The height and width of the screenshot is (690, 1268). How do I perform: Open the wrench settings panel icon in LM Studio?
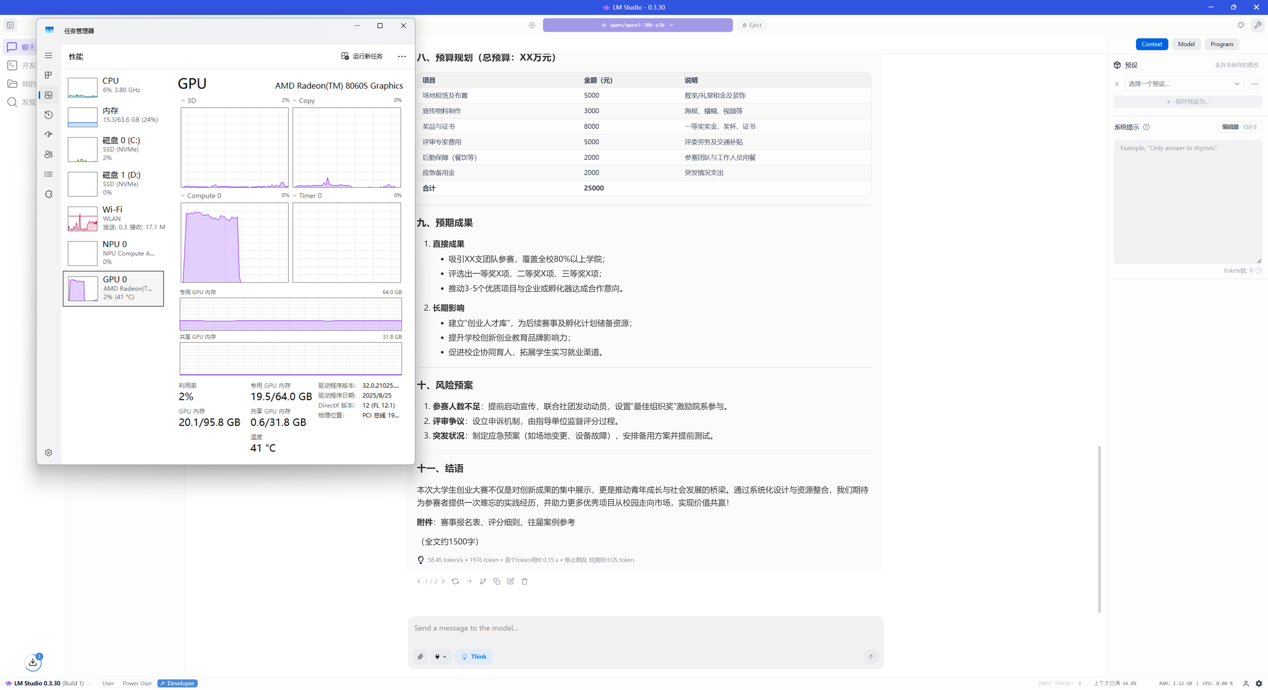pyautogui.click(x=1257, y=25)
